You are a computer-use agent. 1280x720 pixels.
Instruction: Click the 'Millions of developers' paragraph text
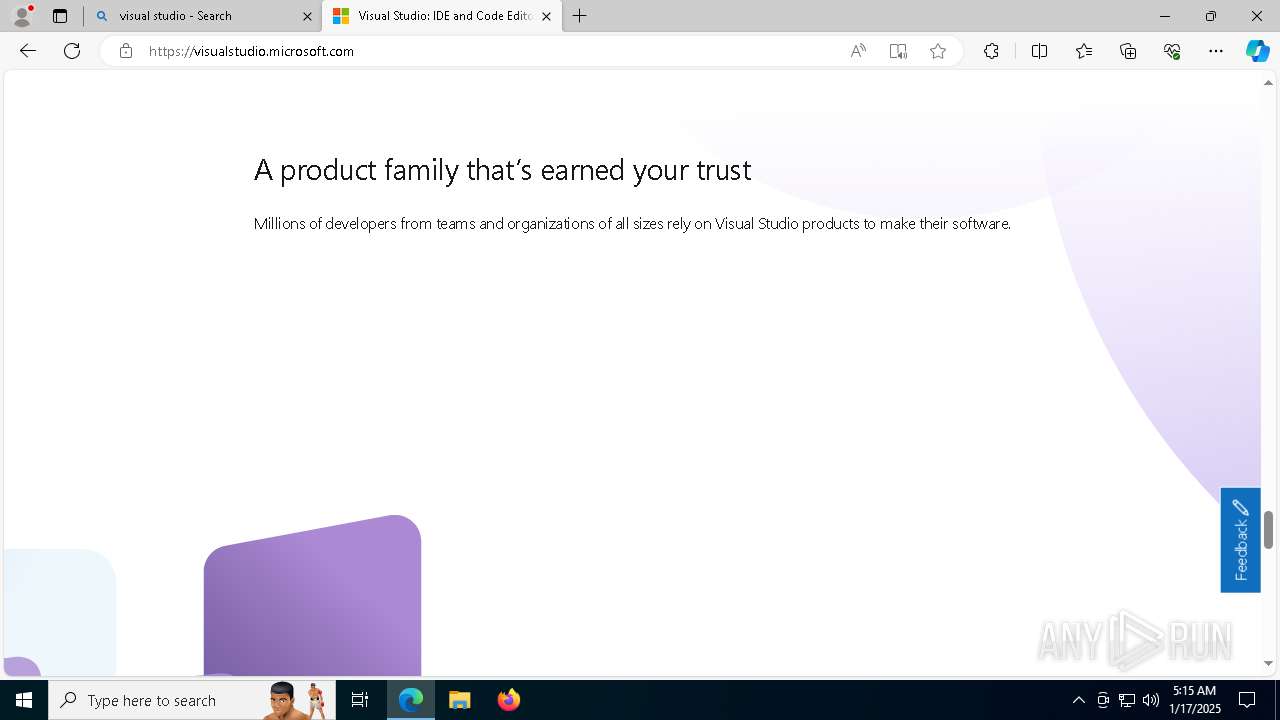632,223
